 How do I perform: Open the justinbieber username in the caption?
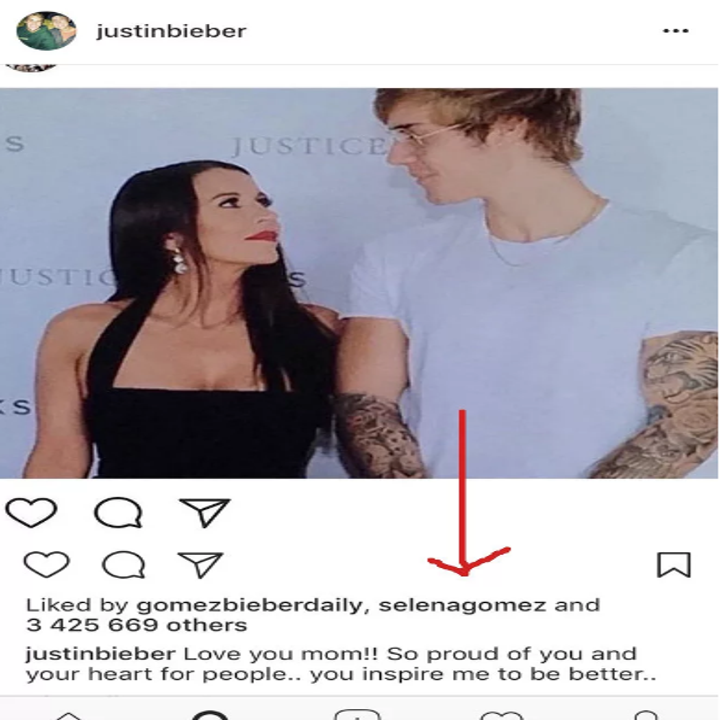100,654
